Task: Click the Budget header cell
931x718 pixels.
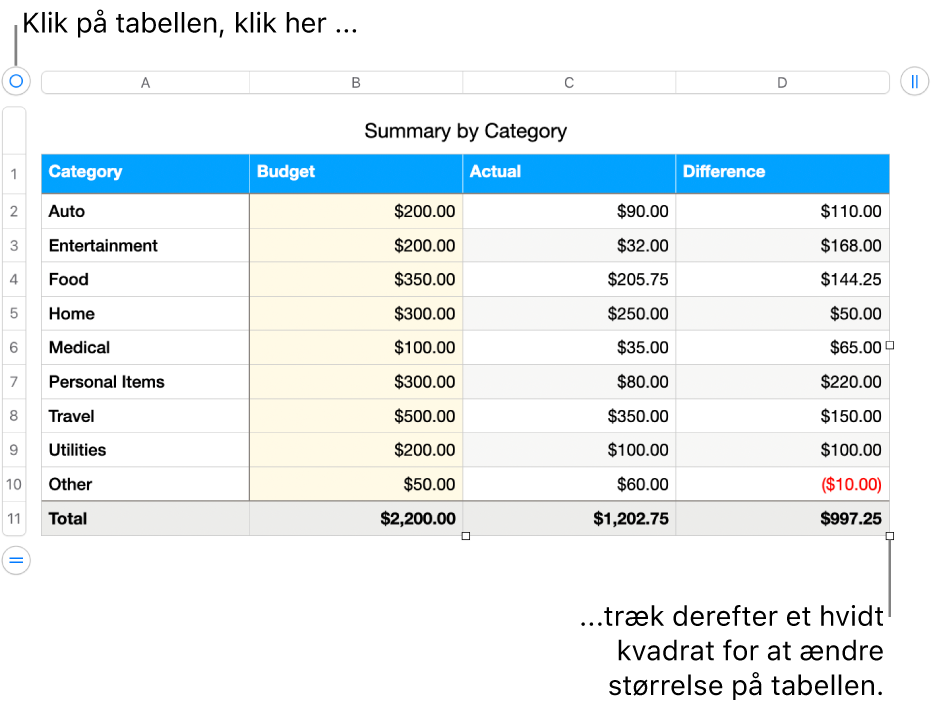Action: tap(356, 172)
